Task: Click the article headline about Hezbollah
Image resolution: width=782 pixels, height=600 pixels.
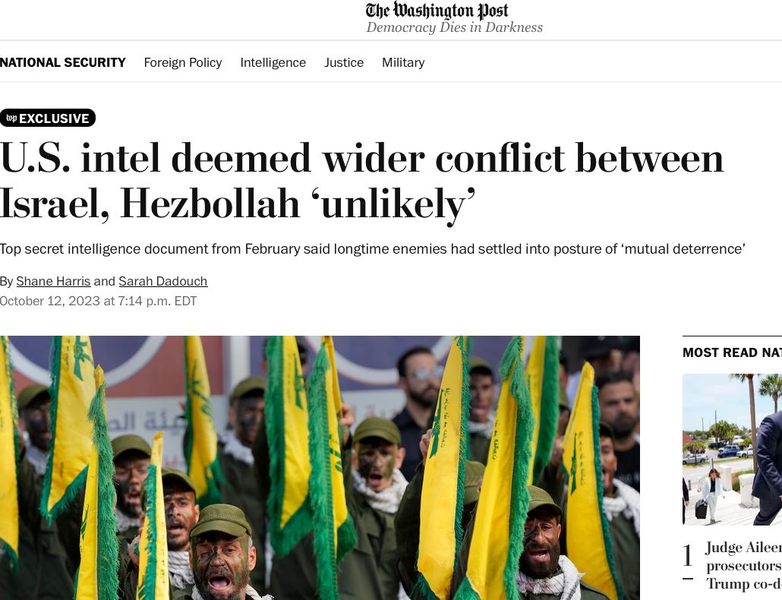Action: point(362,181)
